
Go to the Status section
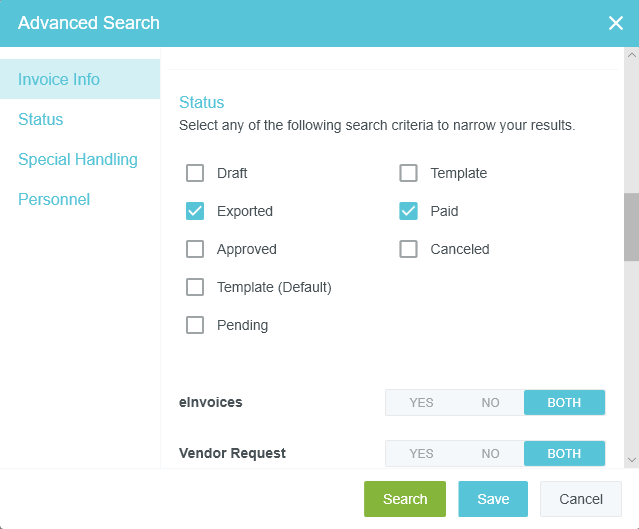(41, 119)
